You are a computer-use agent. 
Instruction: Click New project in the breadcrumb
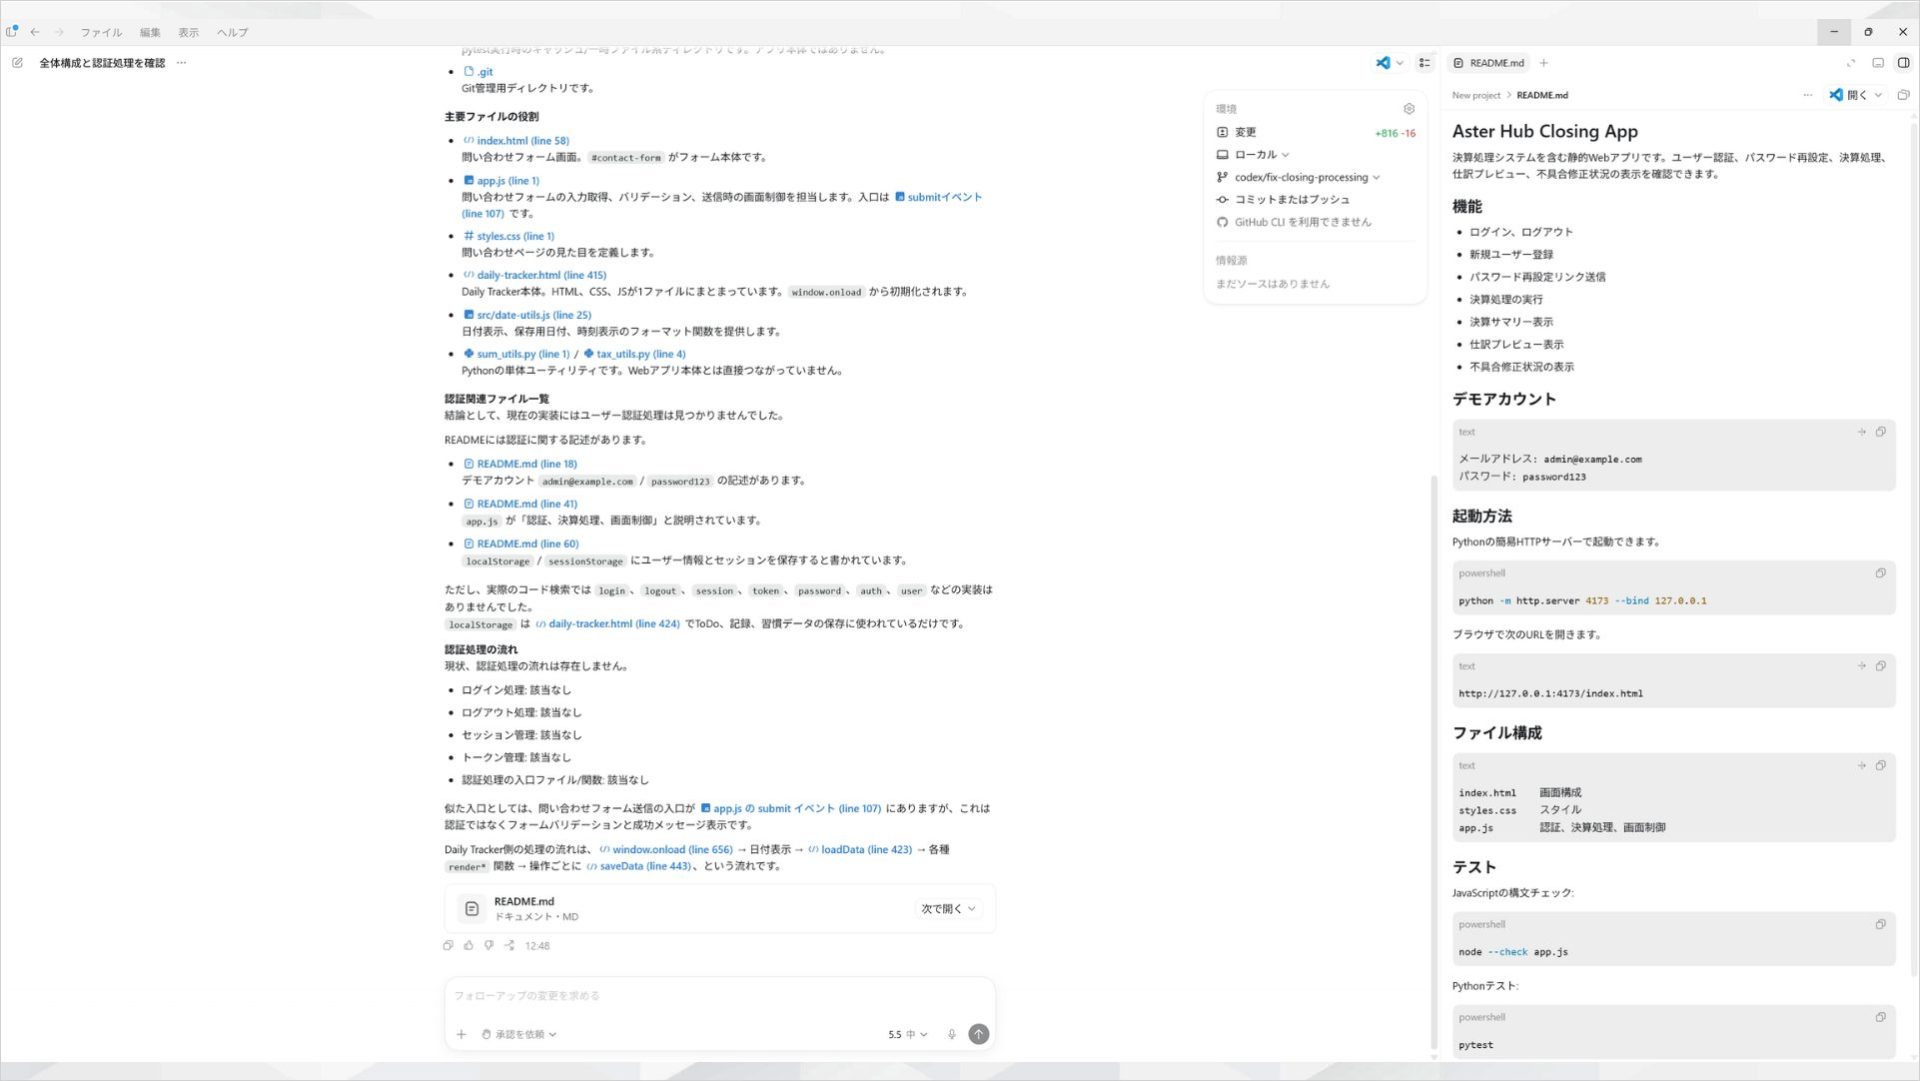pos(1476,96)
